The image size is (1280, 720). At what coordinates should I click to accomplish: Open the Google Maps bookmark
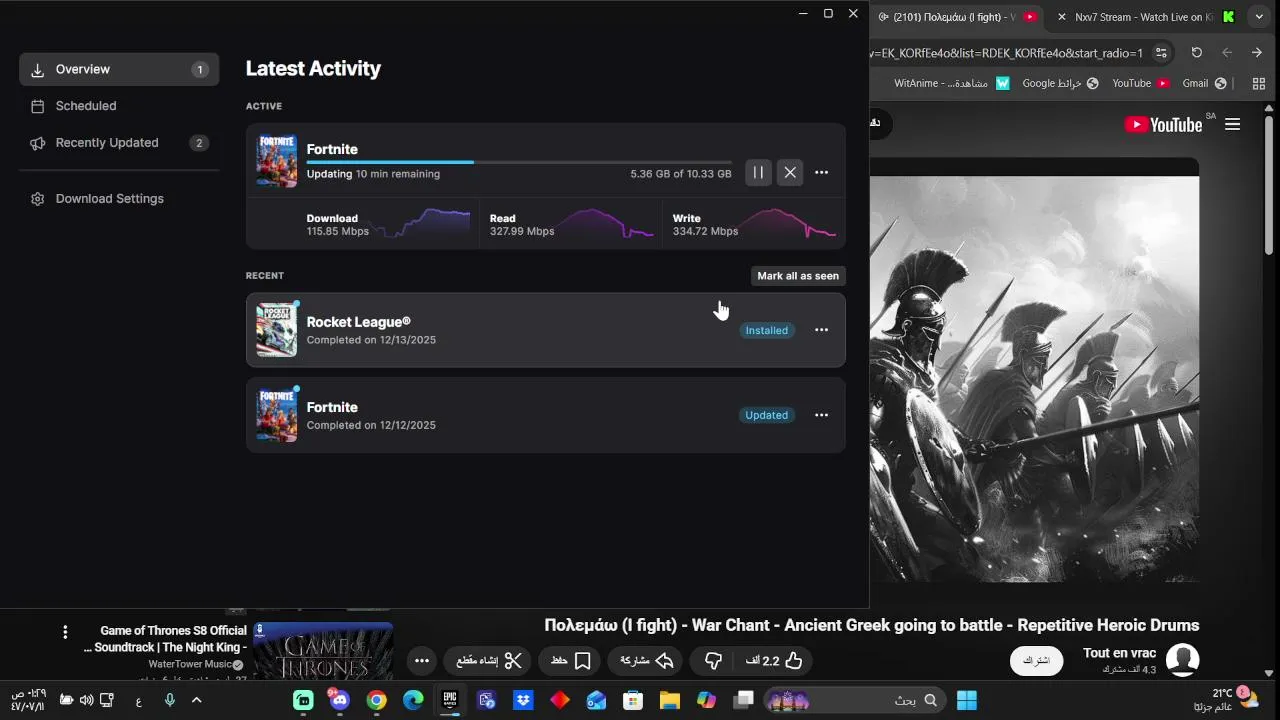[1060, 83]
